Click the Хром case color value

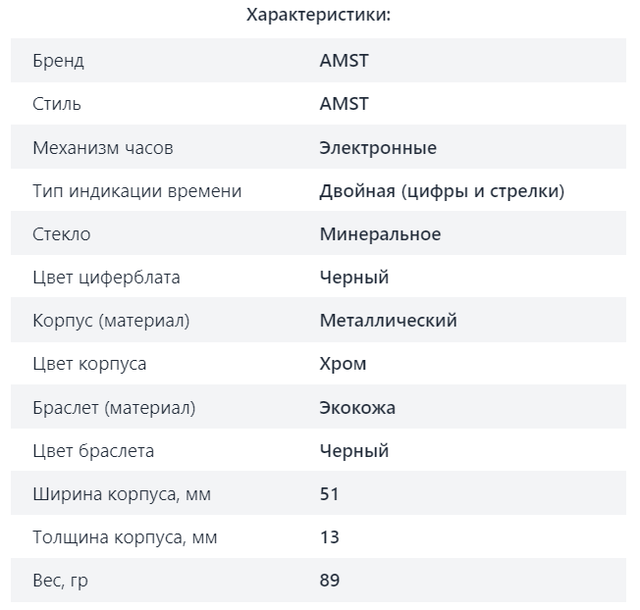[343, 364]
